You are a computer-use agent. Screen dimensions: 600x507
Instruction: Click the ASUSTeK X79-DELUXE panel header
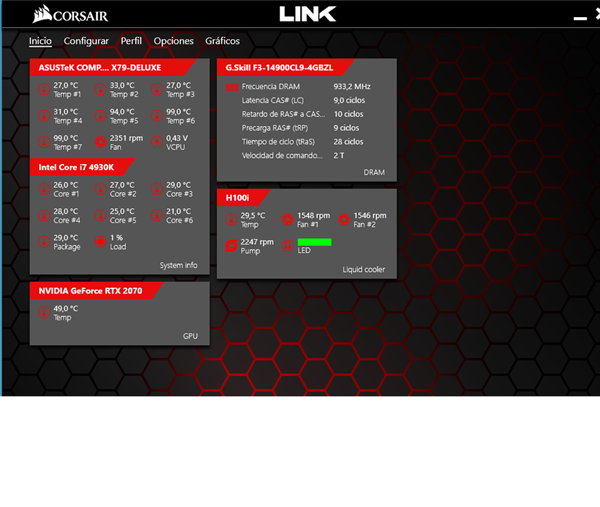pos(112,68)
